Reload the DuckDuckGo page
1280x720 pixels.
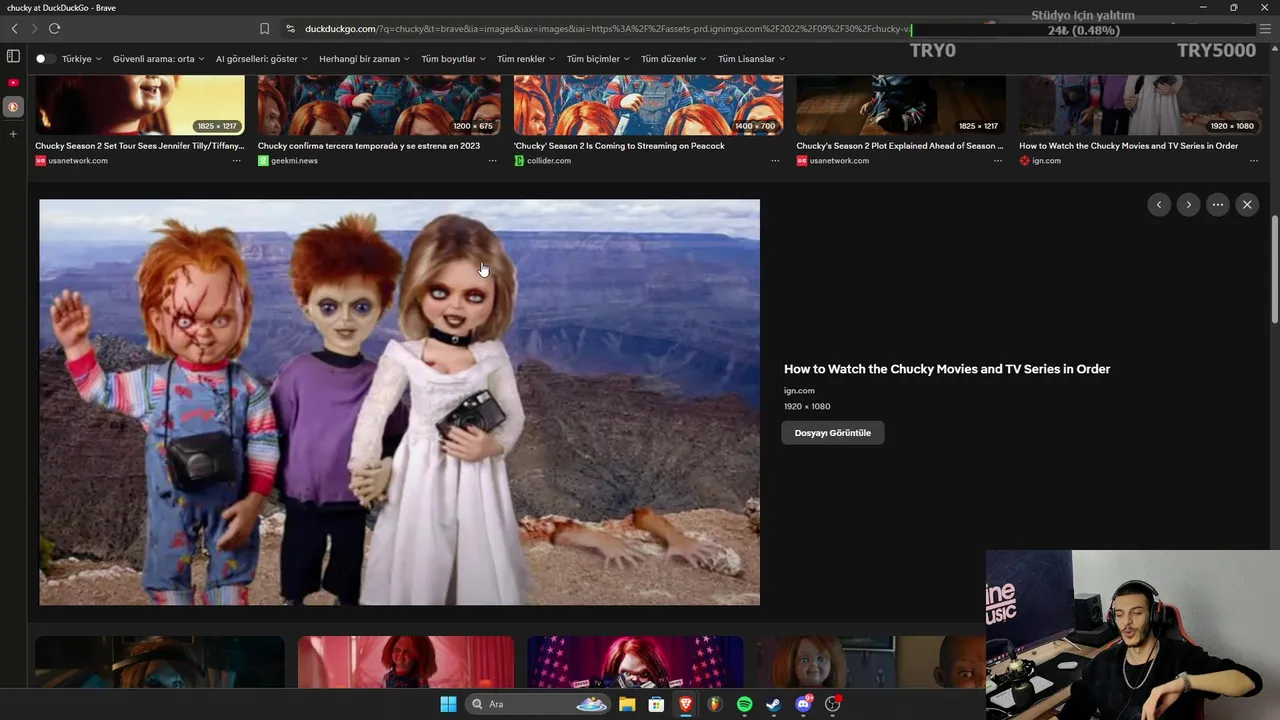[54, 29]
